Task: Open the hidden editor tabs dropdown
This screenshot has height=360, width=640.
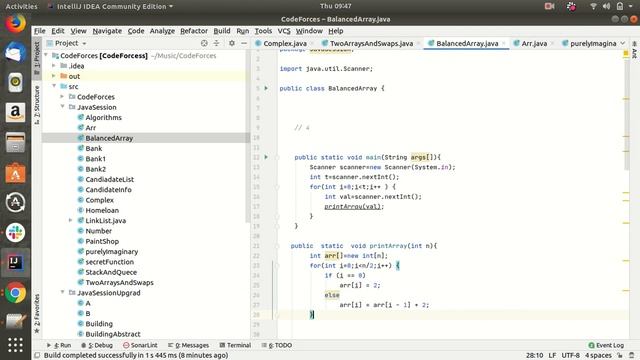Action: 623,43
